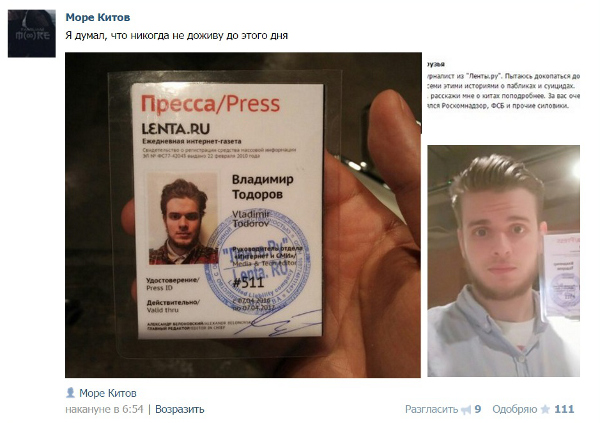Click the star like icon

[545, 409]
